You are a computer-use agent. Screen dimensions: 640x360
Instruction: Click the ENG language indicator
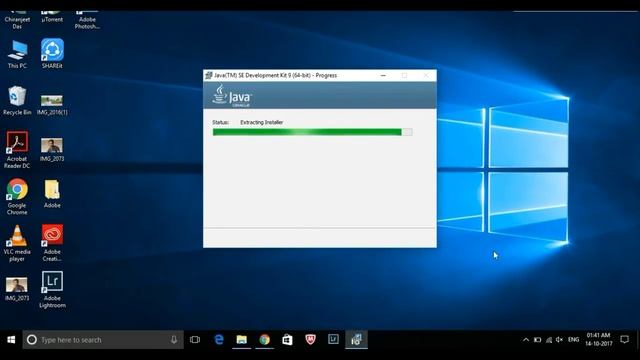(x=573, y=340)
